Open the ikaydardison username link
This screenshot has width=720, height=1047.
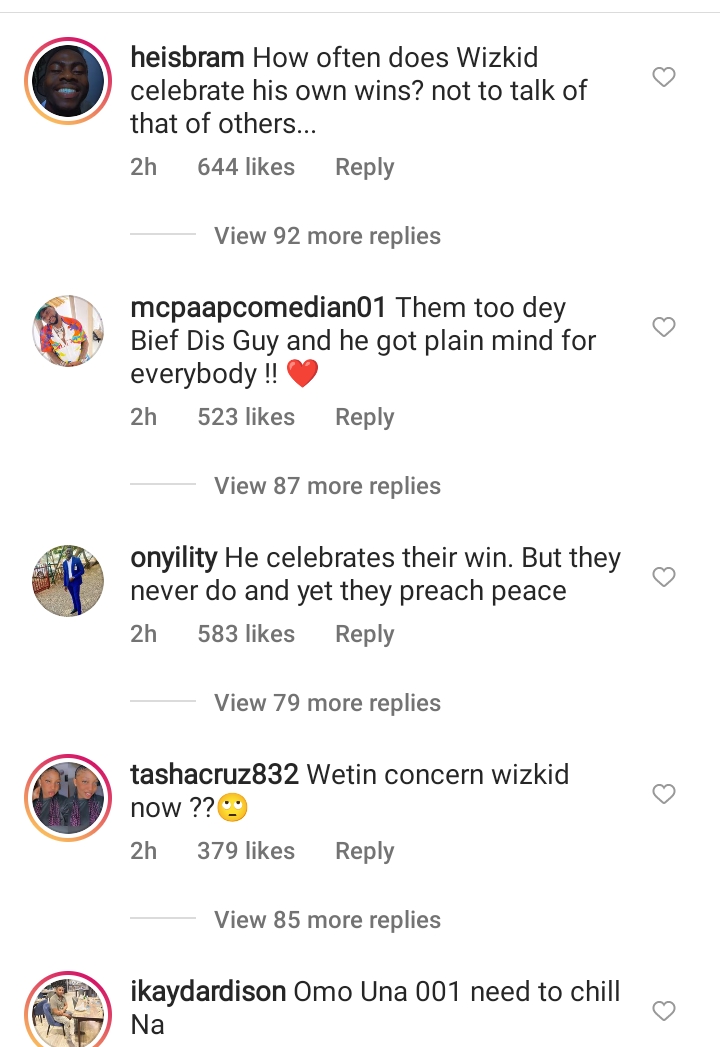pyautogui.click(x=208, y=992)
